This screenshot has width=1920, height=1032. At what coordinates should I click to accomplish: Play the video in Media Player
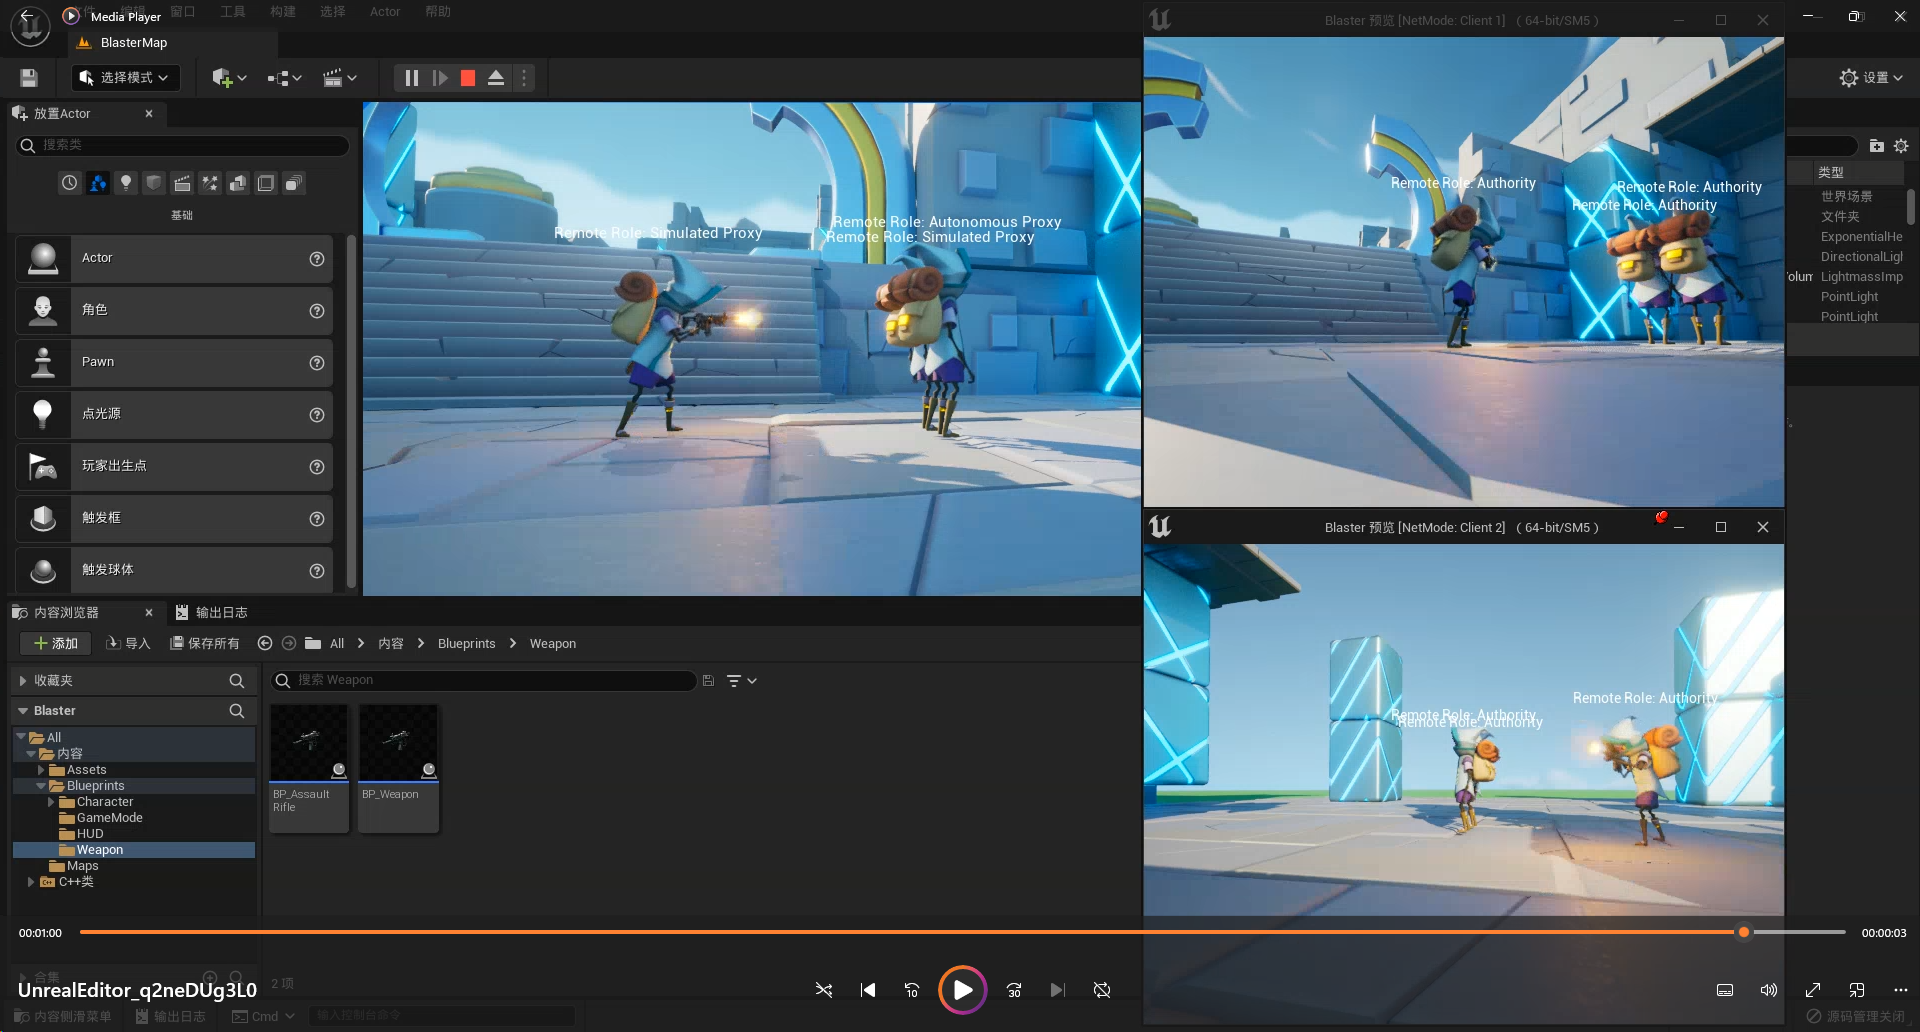pyautogui.click(x=962, y=990)
